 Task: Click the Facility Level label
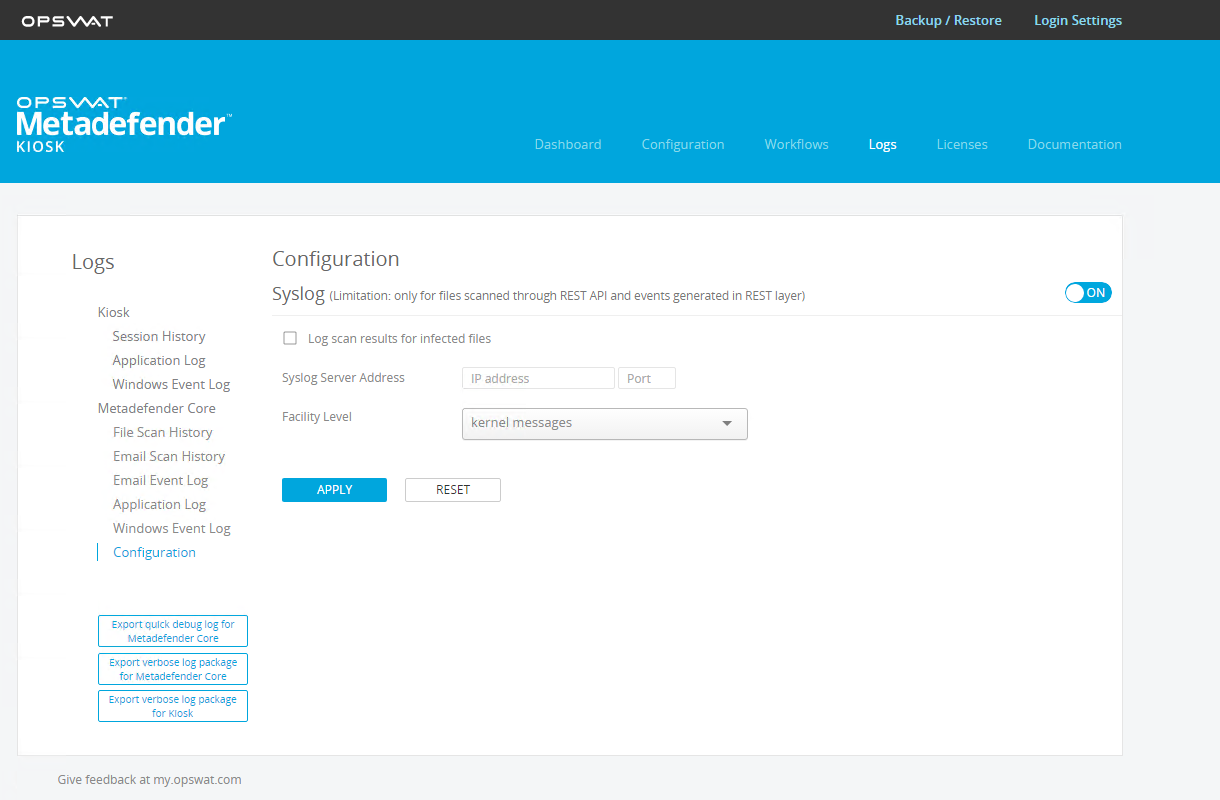317,416
